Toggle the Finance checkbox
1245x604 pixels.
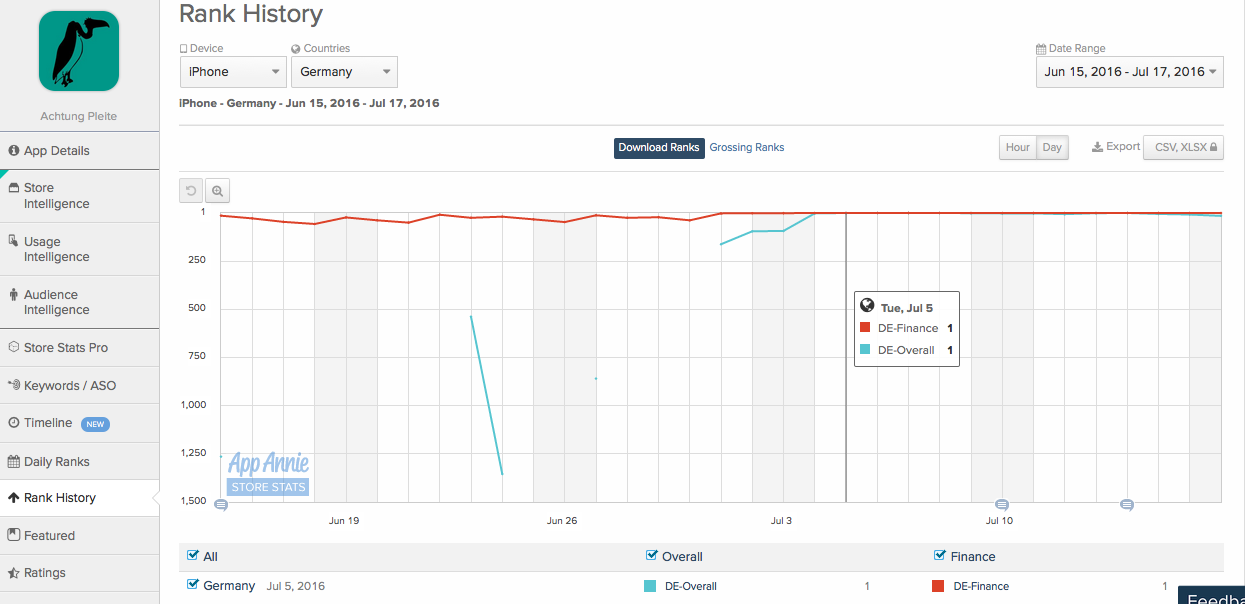tap(939, 556)
